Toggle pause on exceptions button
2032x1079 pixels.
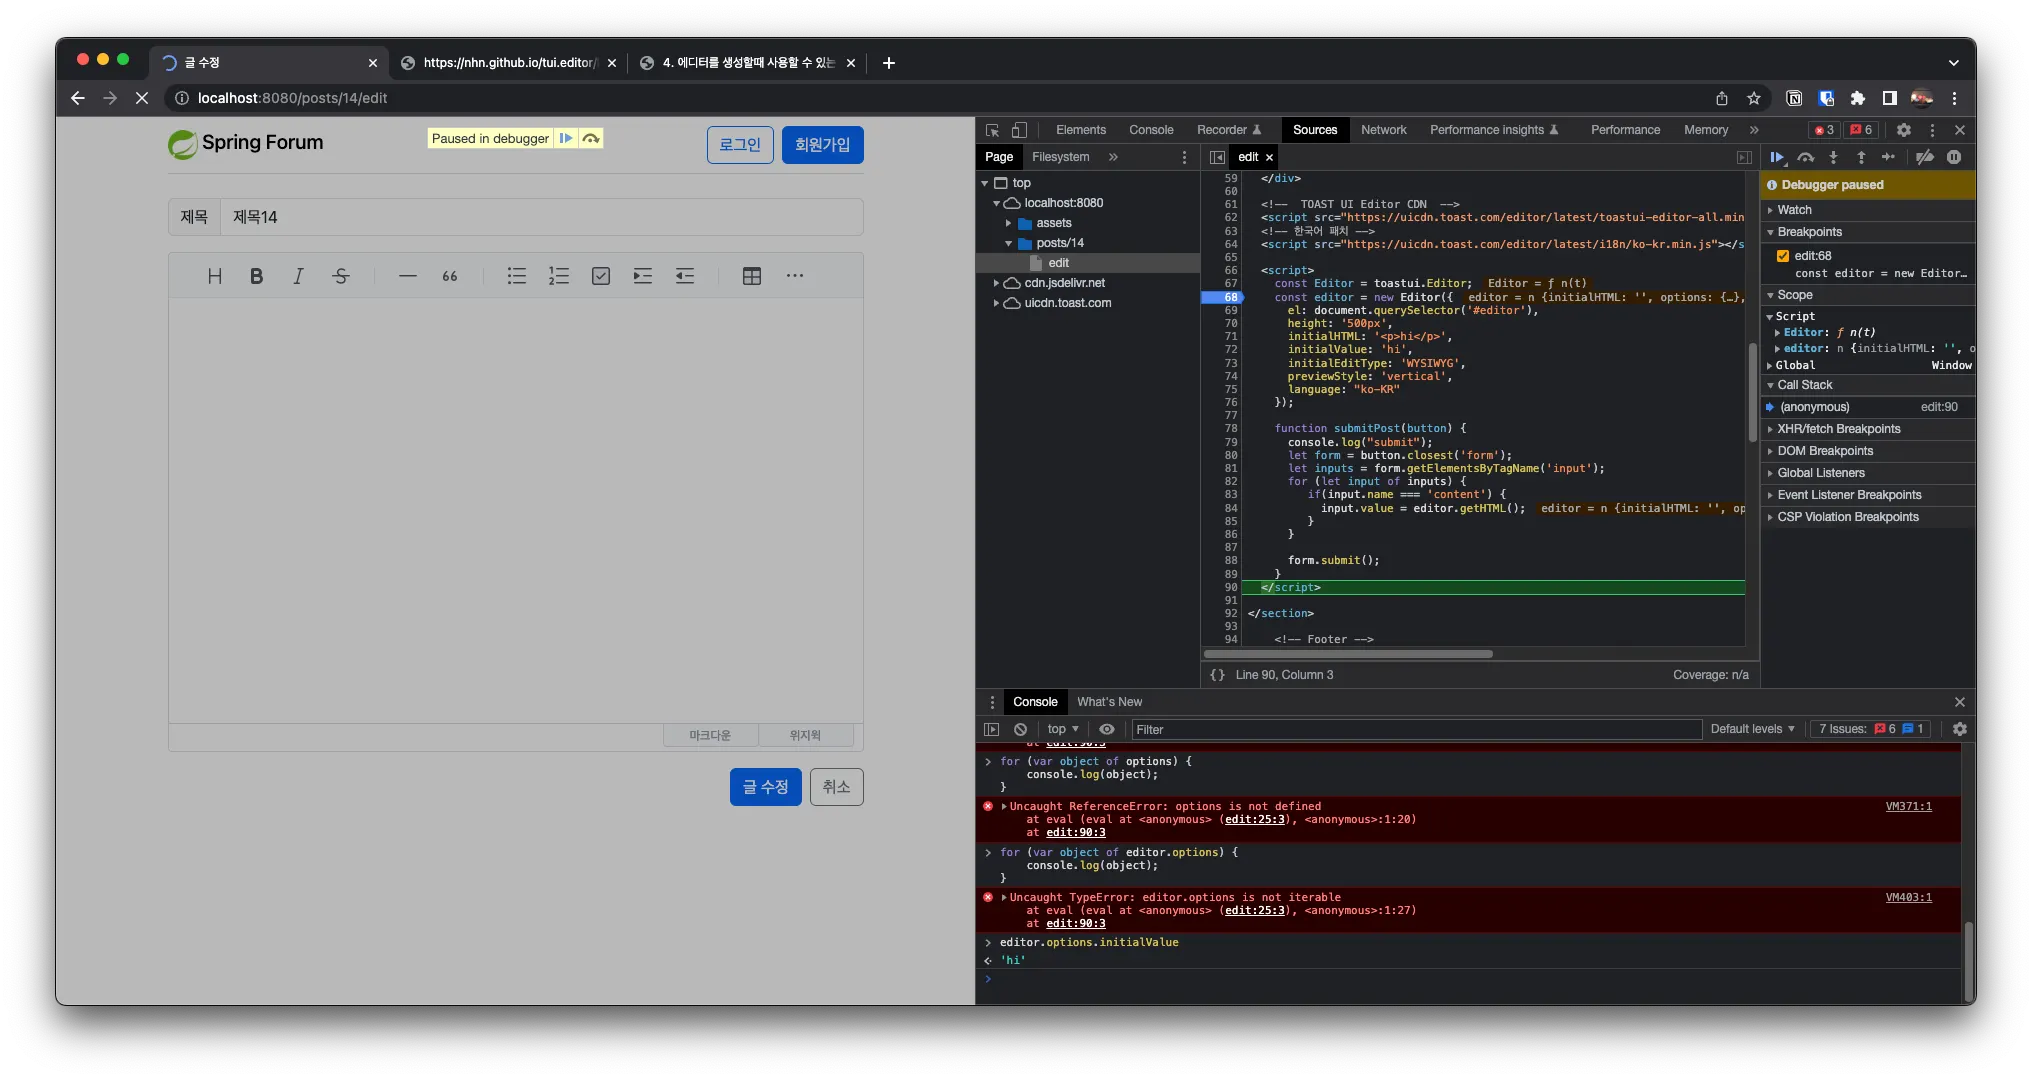pyautogui.click(x=1954, y=157)
